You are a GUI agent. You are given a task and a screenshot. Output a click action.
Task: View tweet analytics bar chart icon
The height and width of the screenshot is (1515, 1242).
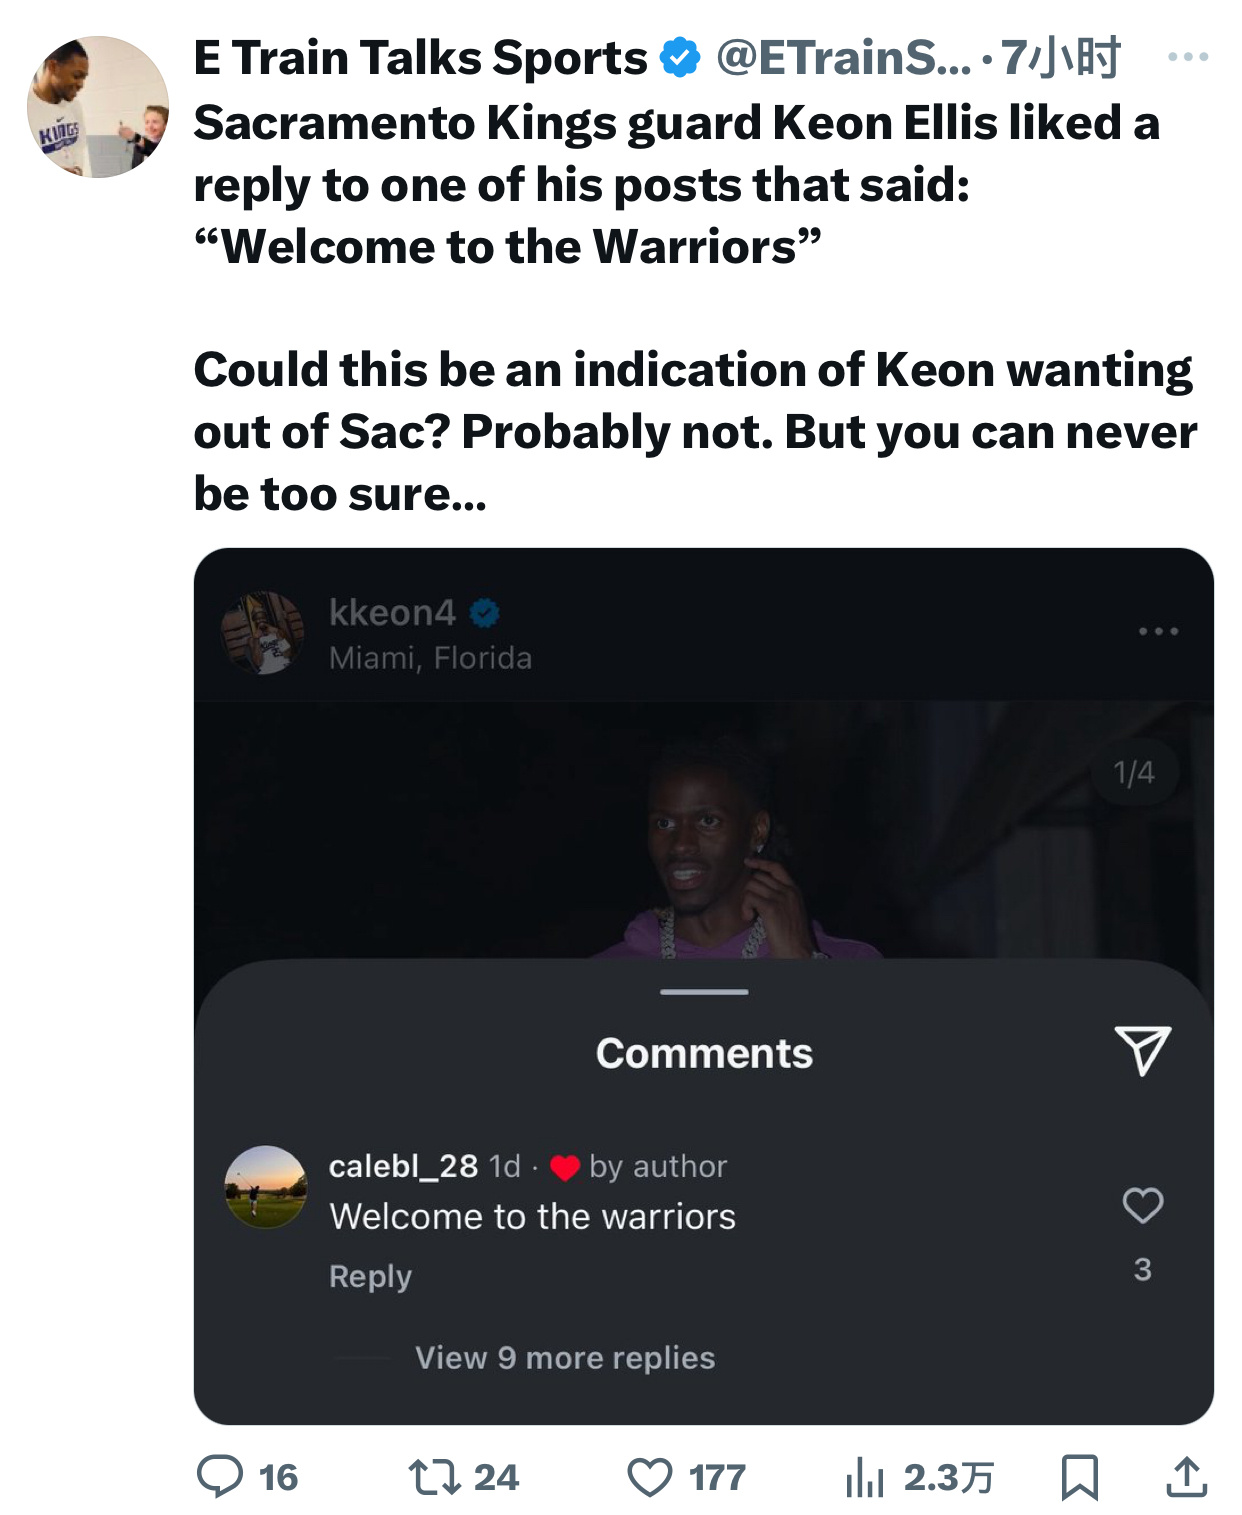pyautogui.click(x=865, y=1477)
